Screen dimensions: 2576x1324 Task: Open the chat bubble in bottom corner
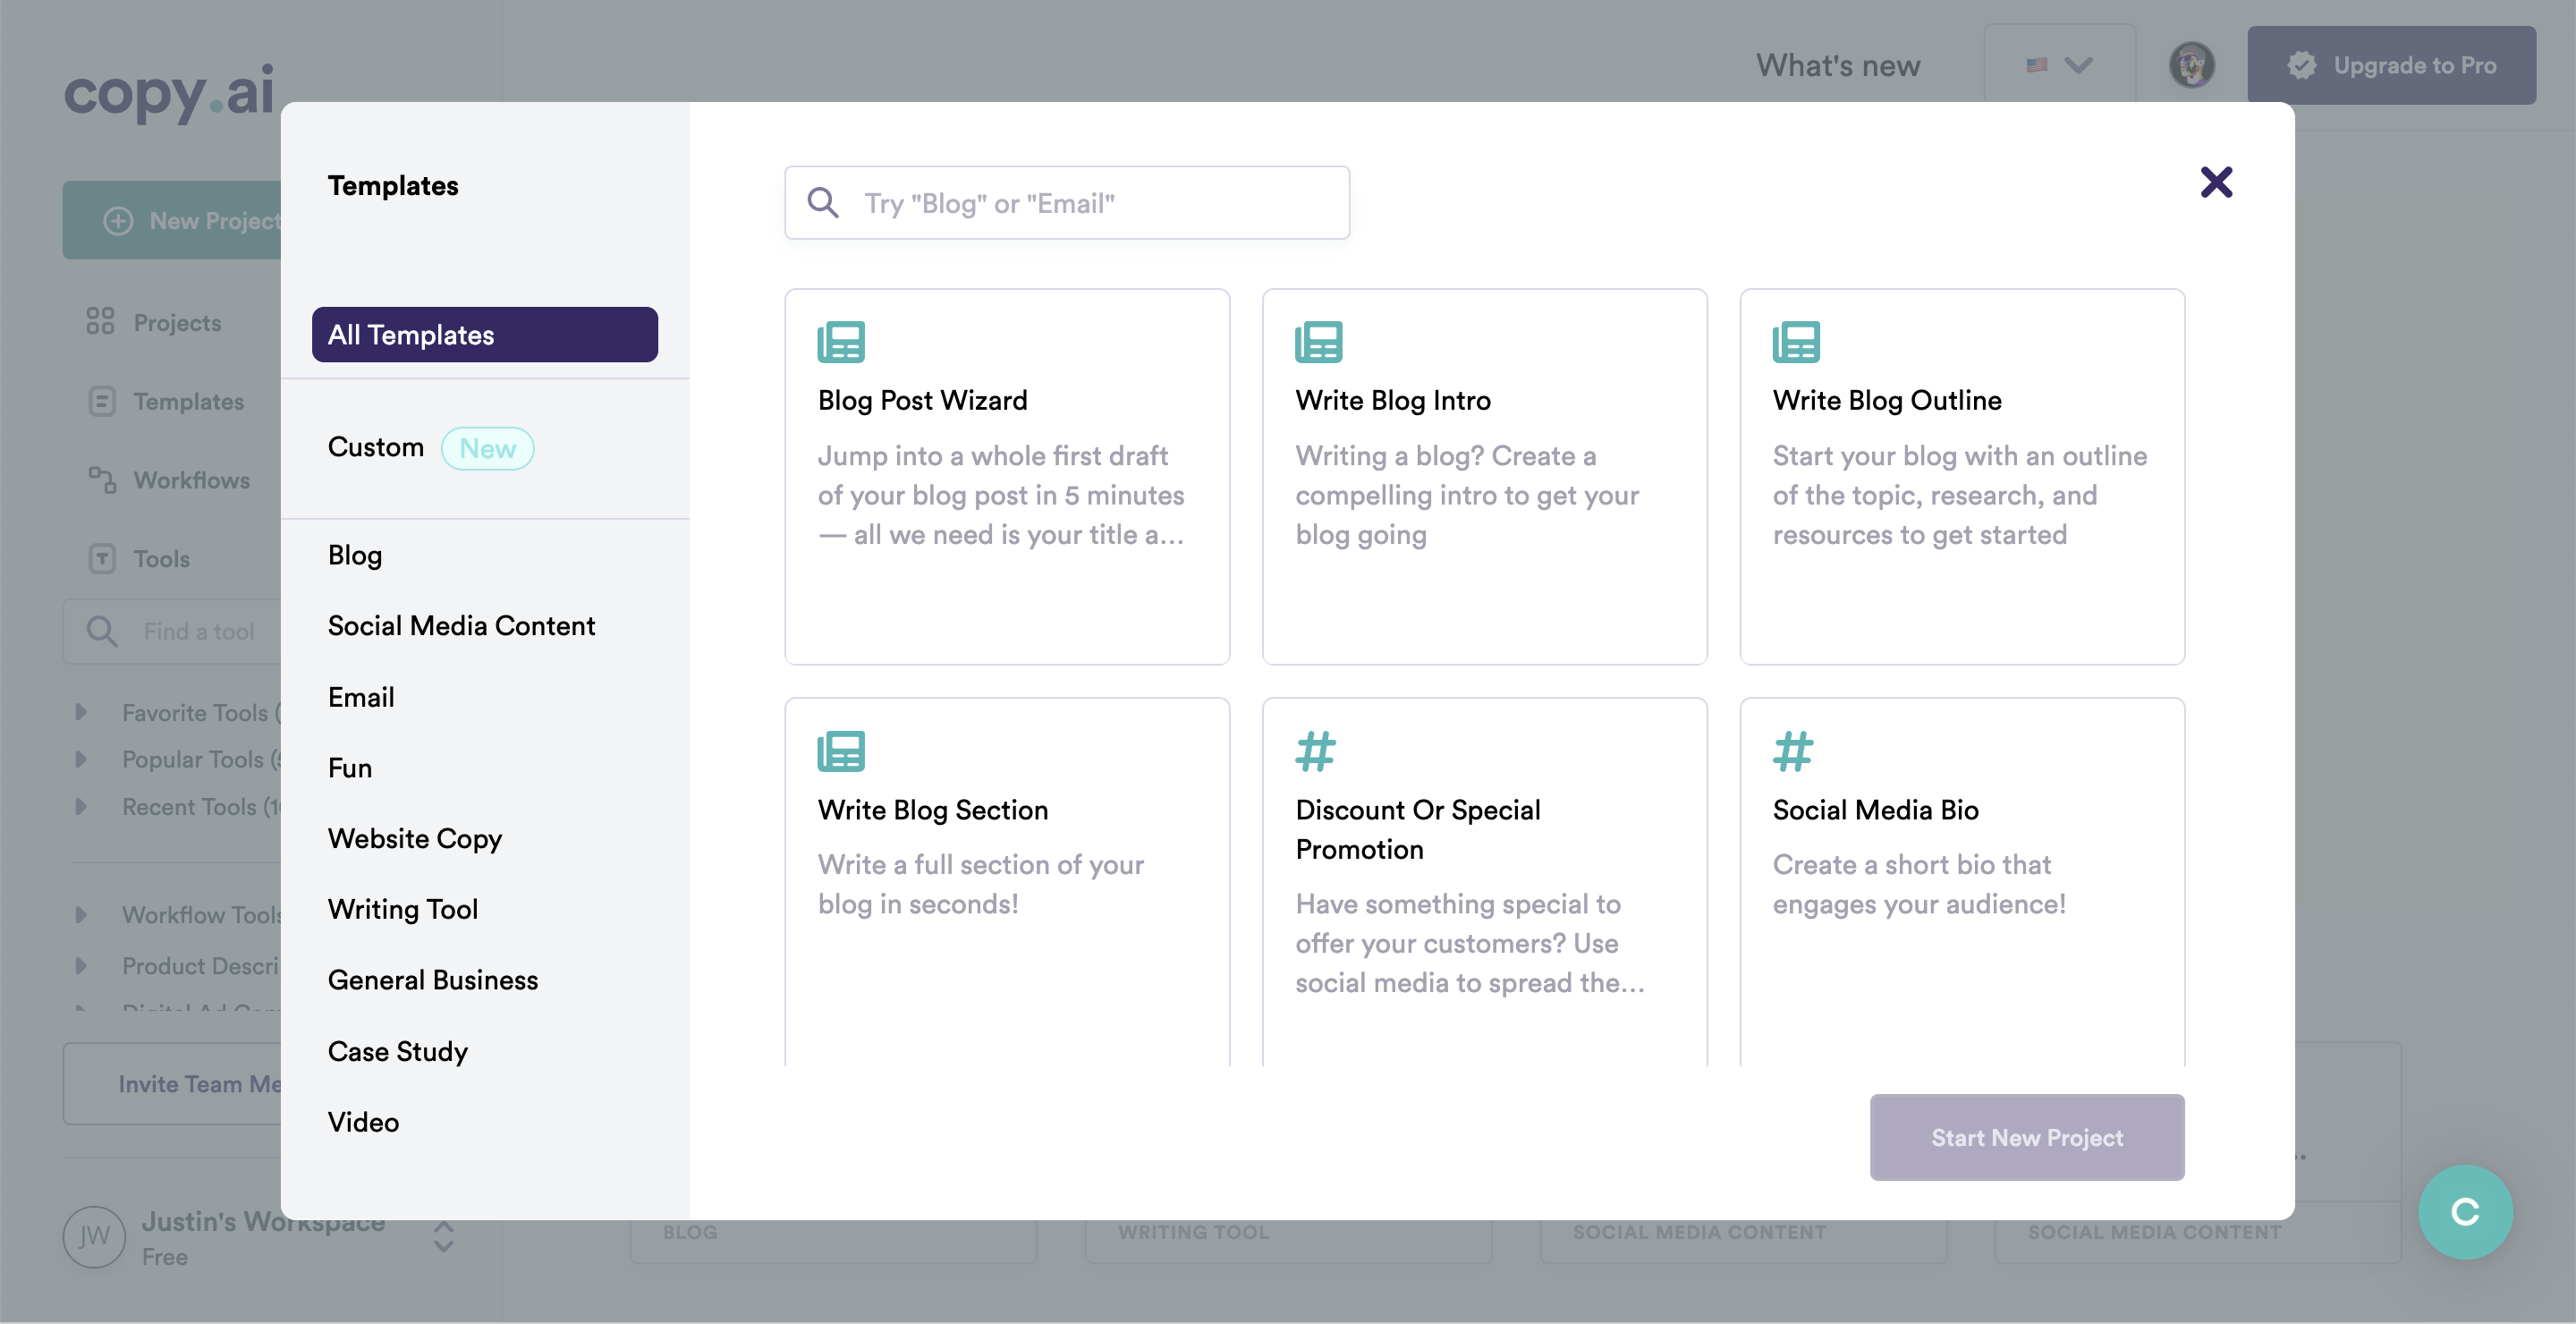pos(2465,1211)
